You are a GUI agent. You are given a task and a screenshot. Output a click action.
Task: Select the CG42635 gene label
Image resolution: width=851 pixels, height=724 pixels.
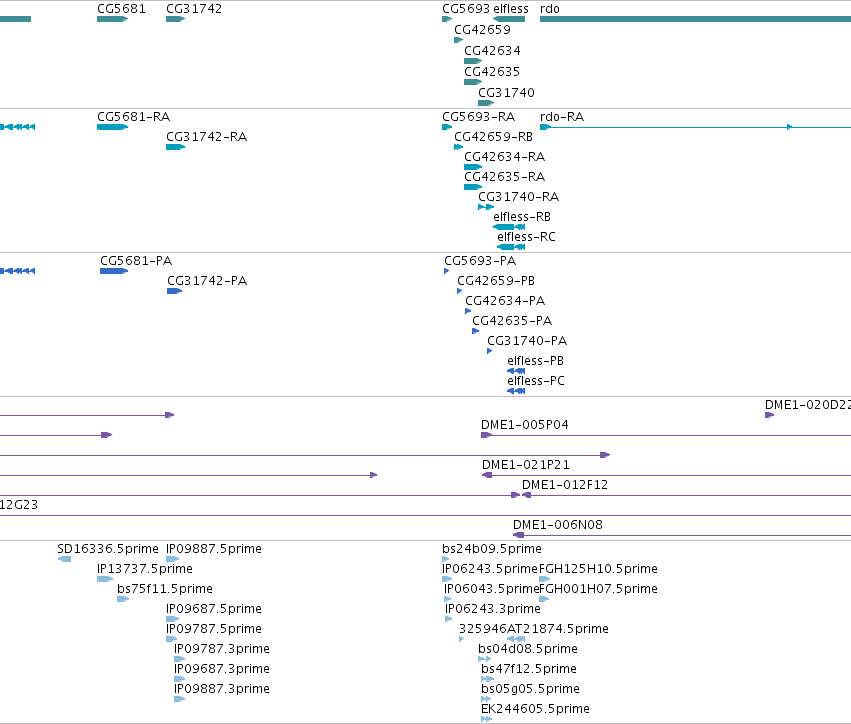point(492,72)
